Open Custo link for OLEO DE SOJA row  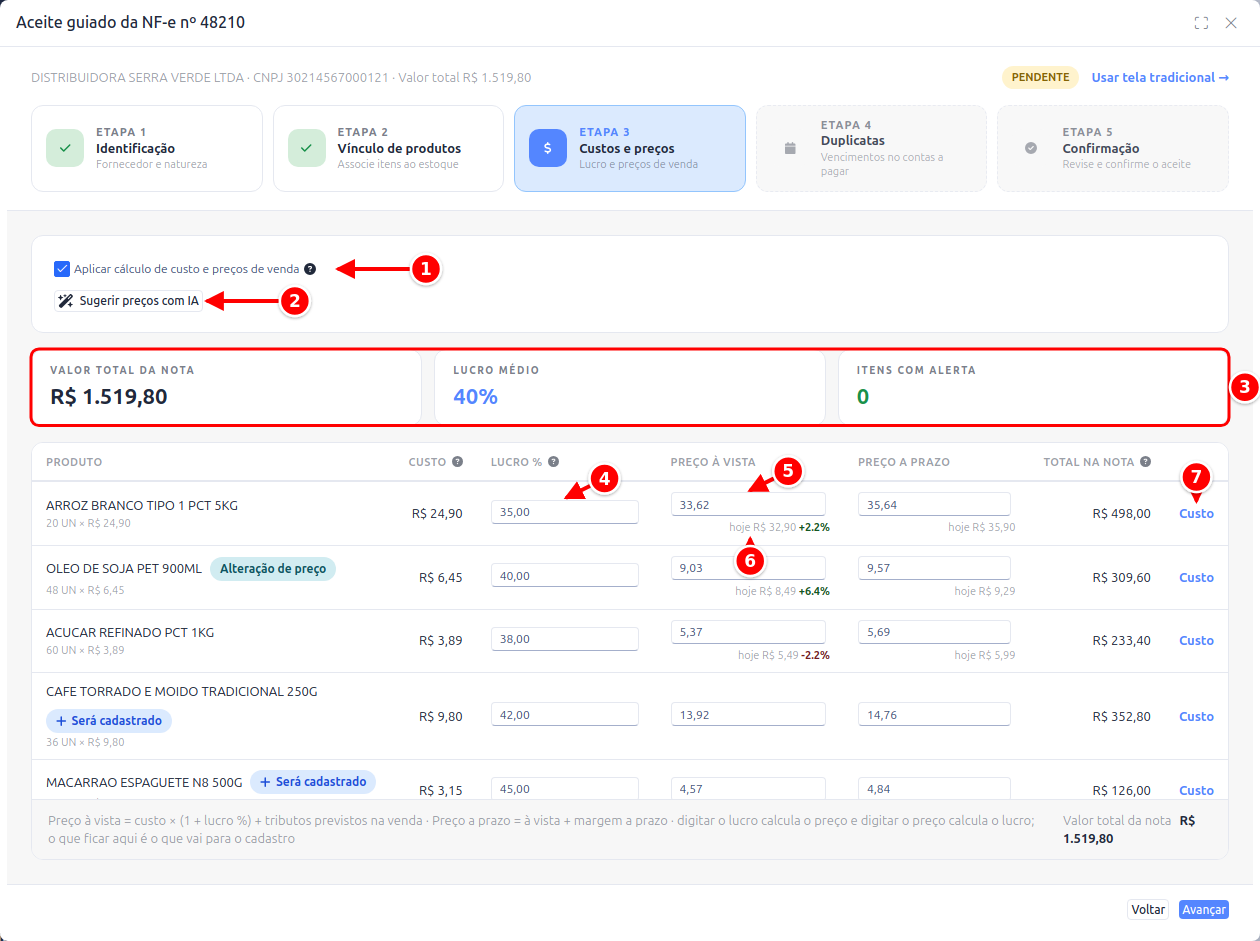(x=1196, y=577)
